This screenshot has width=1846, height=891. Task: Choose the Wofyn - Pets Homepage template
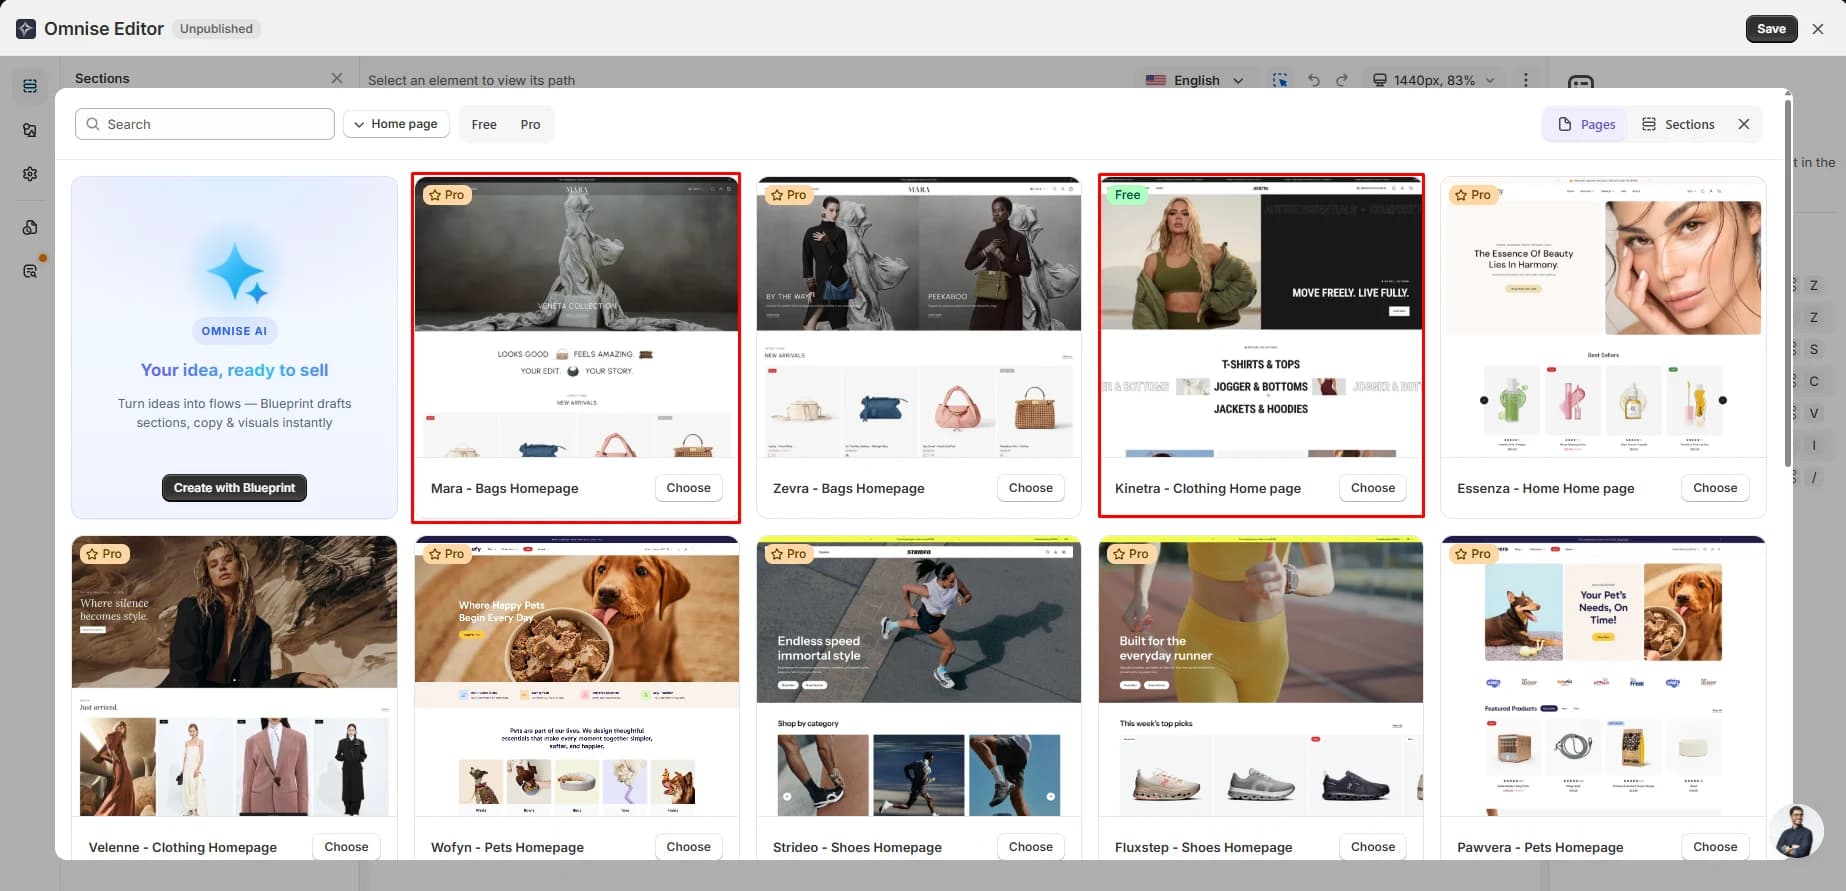(688, 846)
